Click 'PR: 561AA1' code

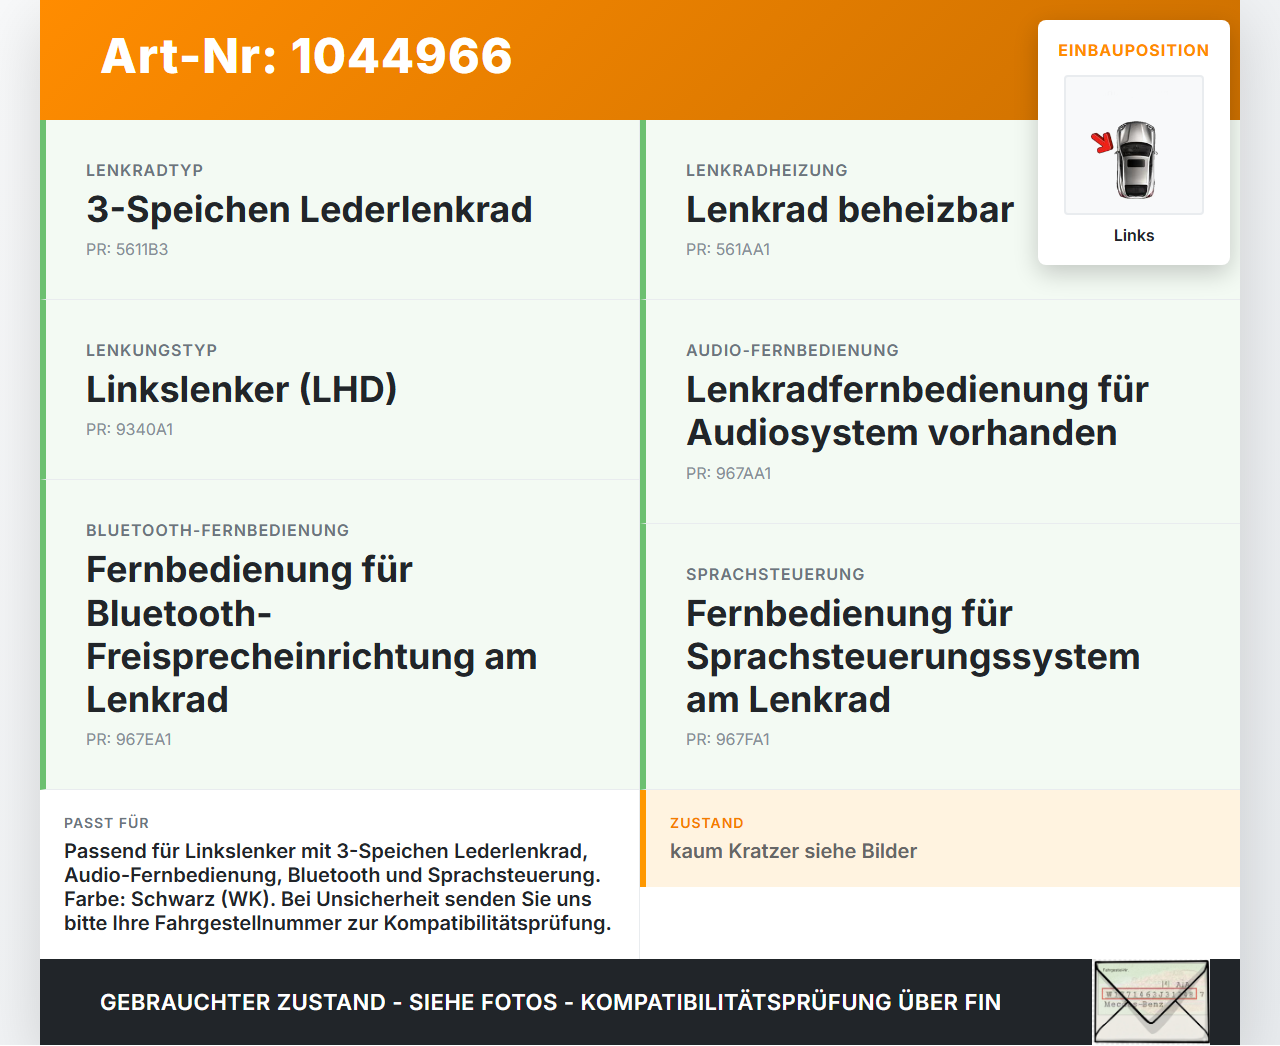click(x=728, y=249)
